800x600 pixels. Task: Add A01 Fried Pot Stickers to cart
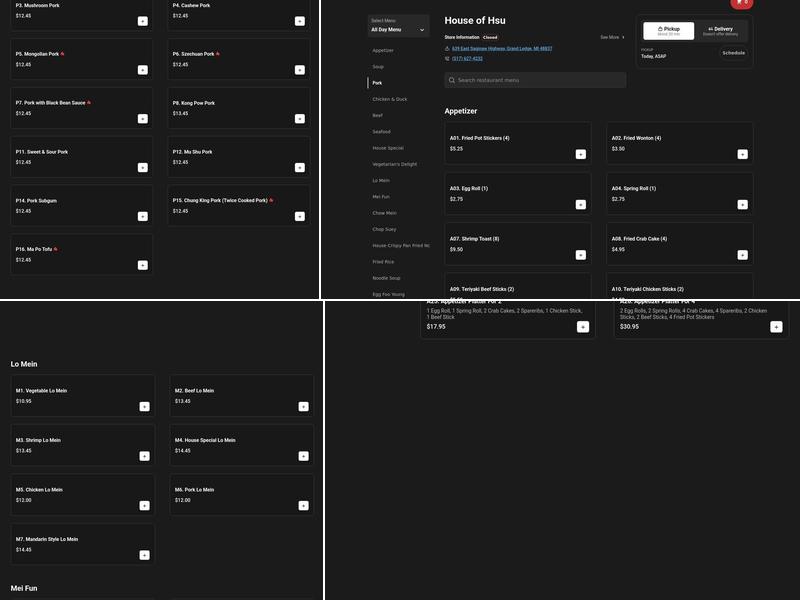coord(580,154)
